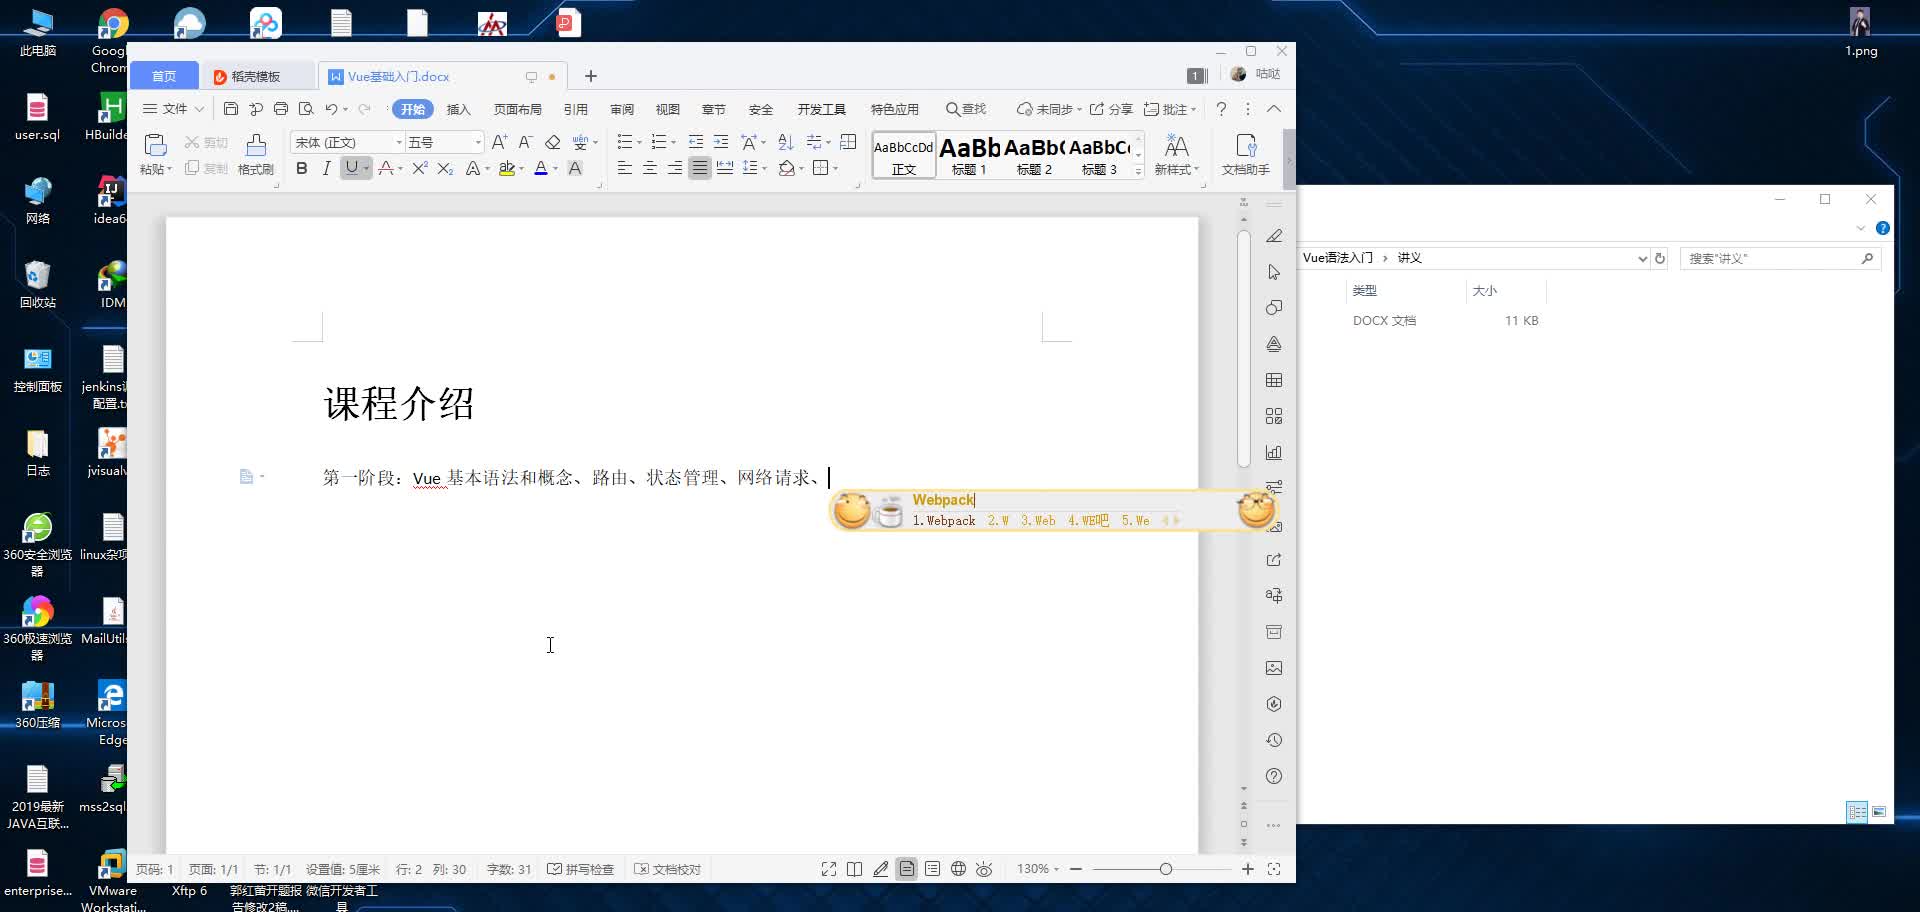Image resolution: width=1920 pixels, height=912 pixels.
Task: Toggle Underline formatting
Action: [x=351, y=168]
